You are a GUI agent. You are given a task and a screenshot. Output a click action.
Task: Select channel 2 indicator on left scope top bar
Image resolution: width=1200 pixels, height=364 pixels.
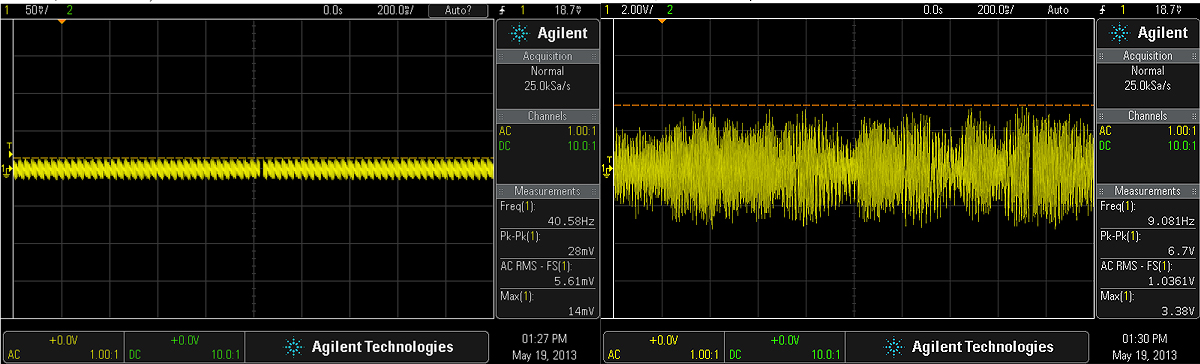point(69,9)
